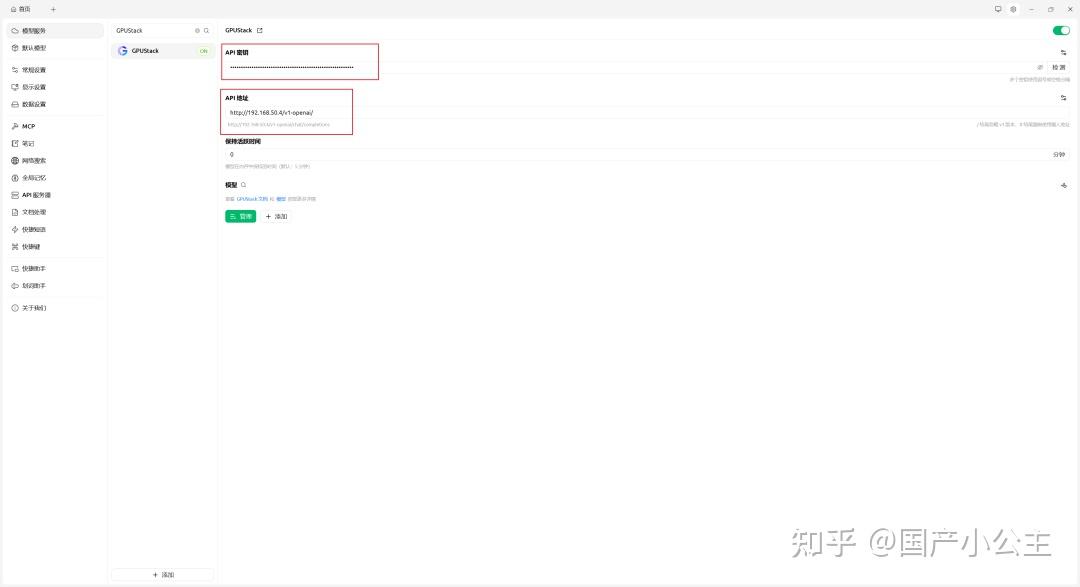Select the GPUStack provider in the list
The width and height of the screenshot is (1080, 587).
tap(163, 51)
